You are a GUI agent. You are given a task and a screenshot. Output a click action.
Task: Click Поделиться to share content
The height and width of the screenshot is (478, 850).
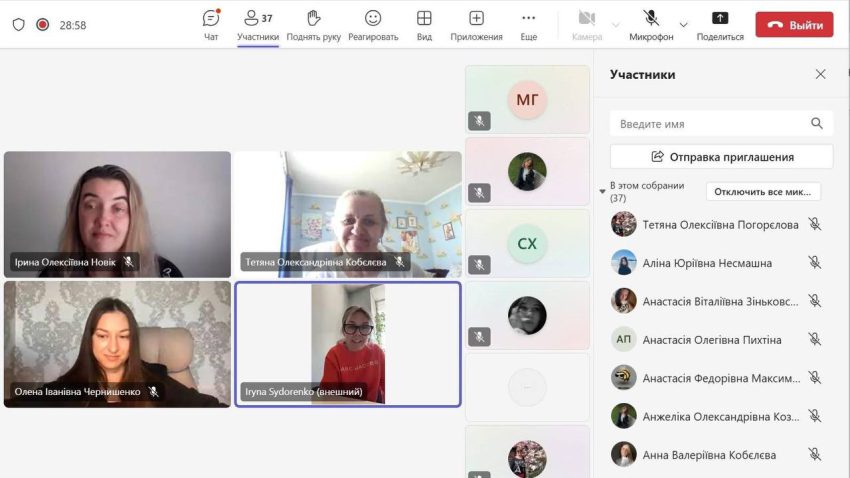click(720, 25)
